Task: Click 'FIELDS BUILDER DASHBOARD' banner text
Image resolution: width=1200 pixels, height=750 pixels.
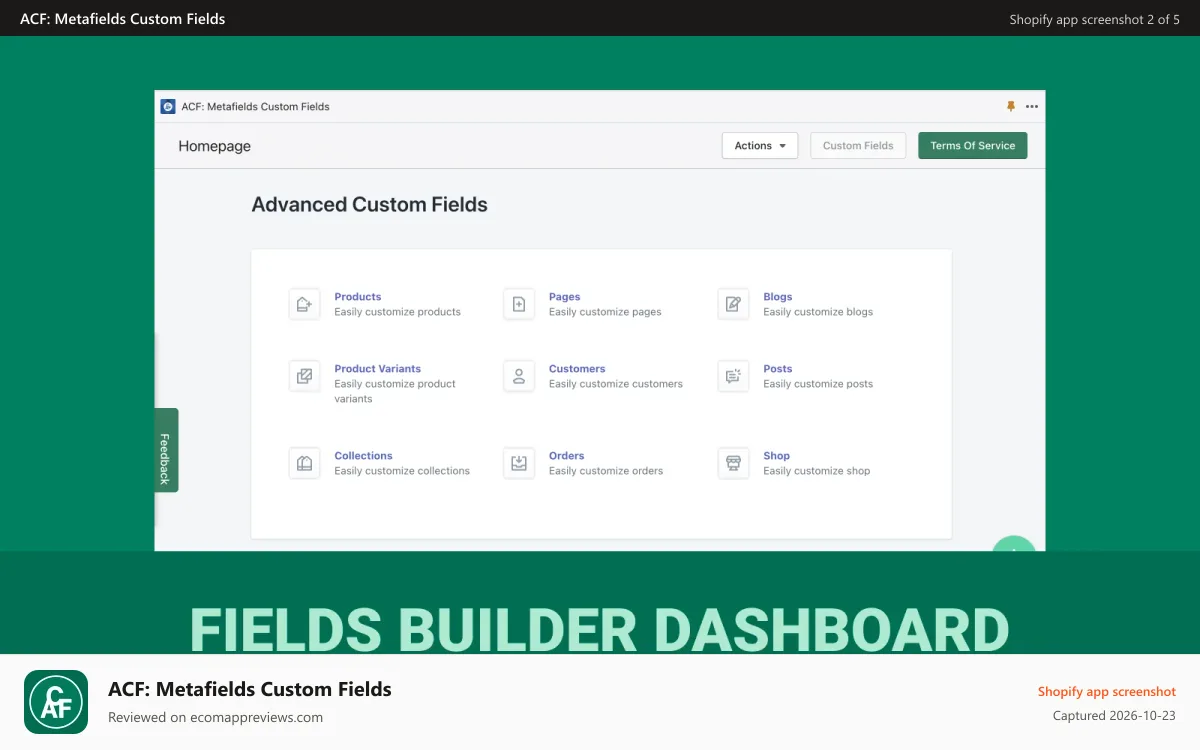Action: pyautogui.click(x=600, y=629)
